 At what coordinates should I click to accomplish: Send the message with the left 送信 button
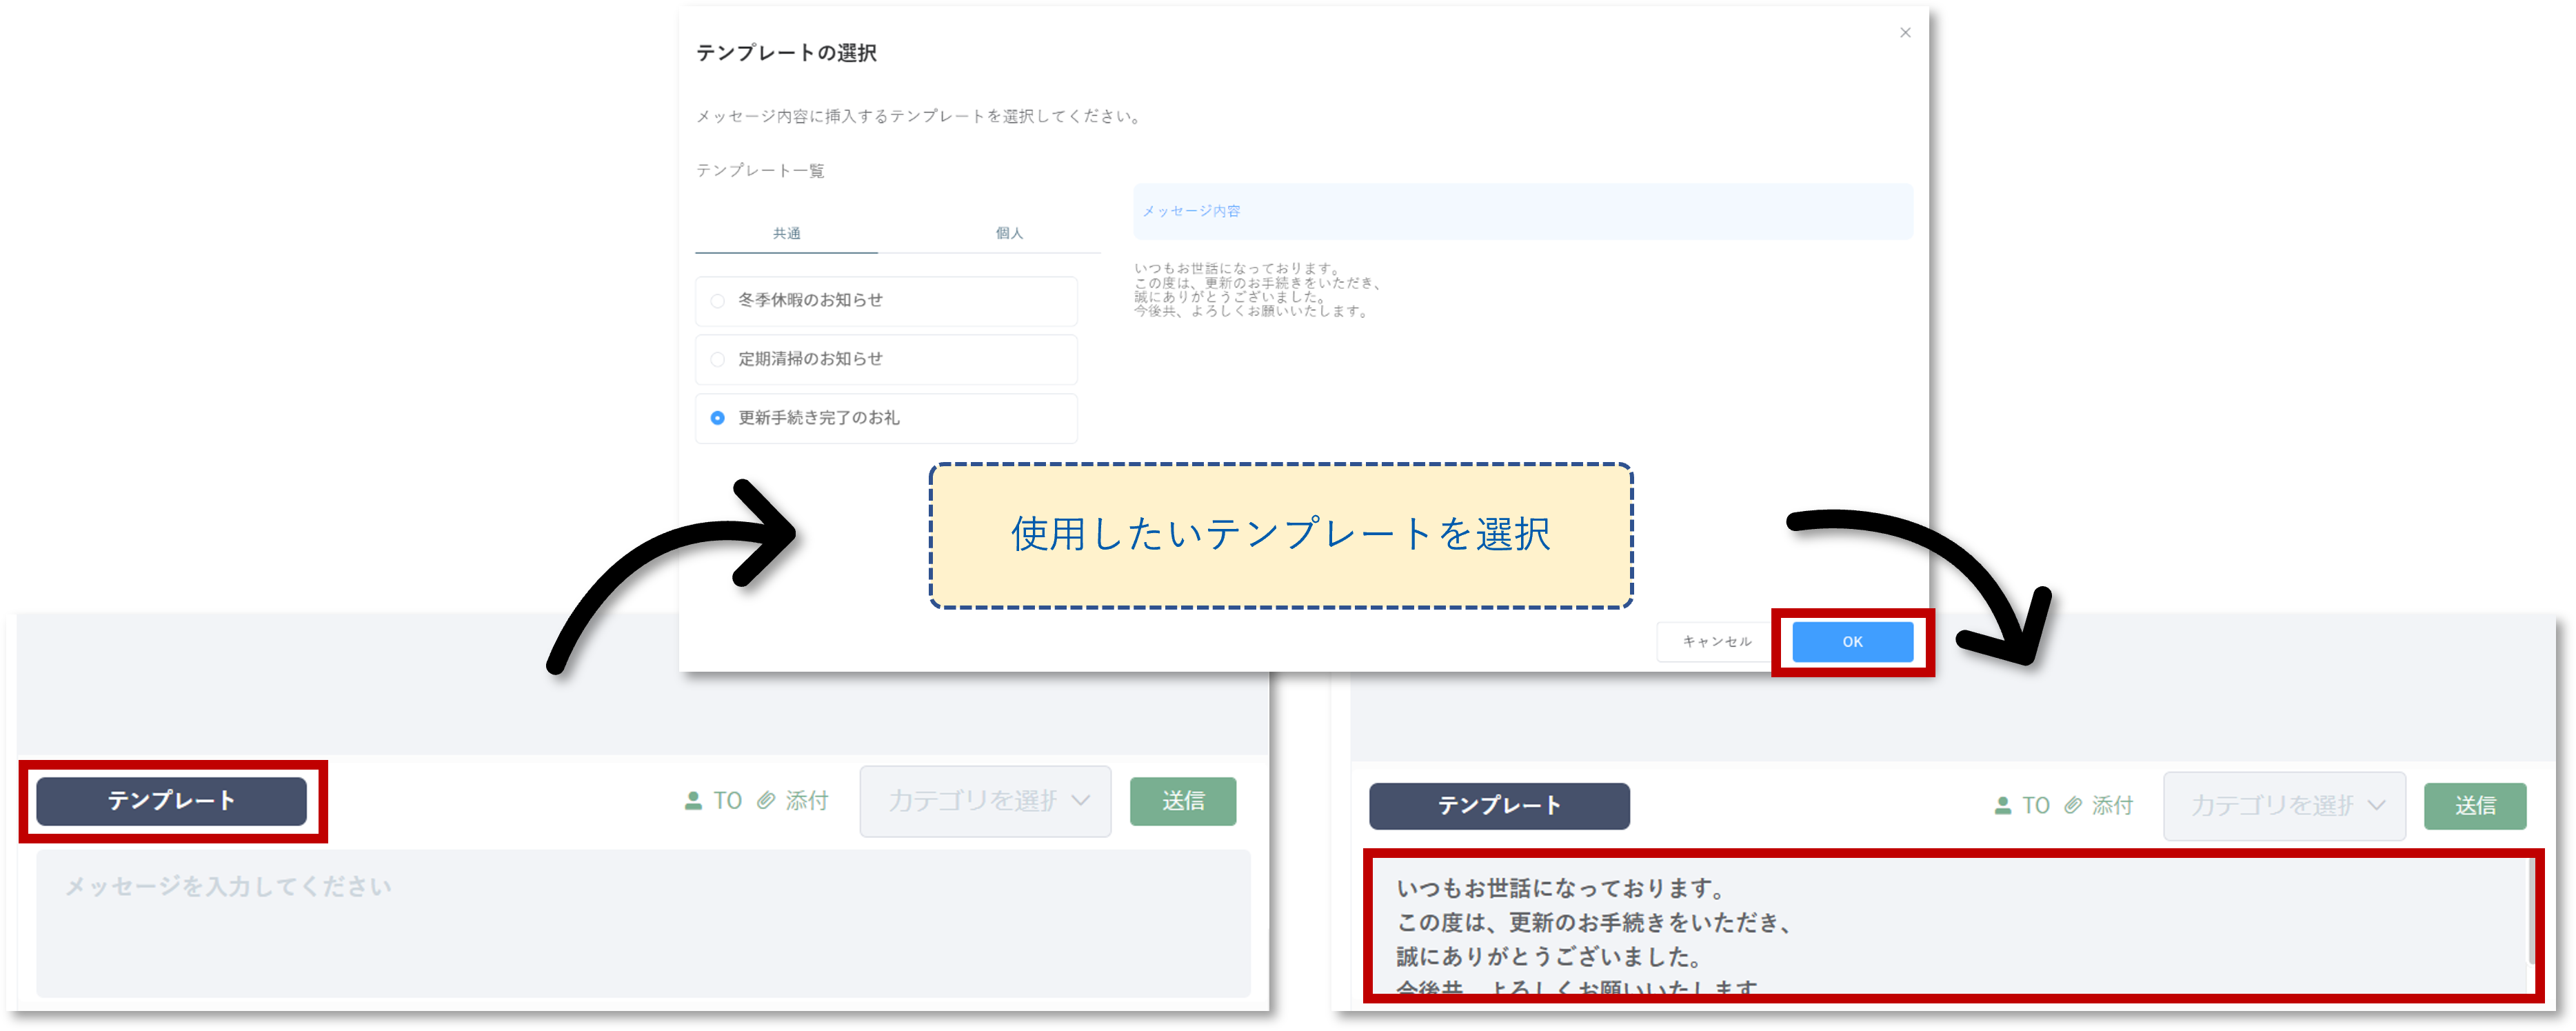pos(1183,800)
